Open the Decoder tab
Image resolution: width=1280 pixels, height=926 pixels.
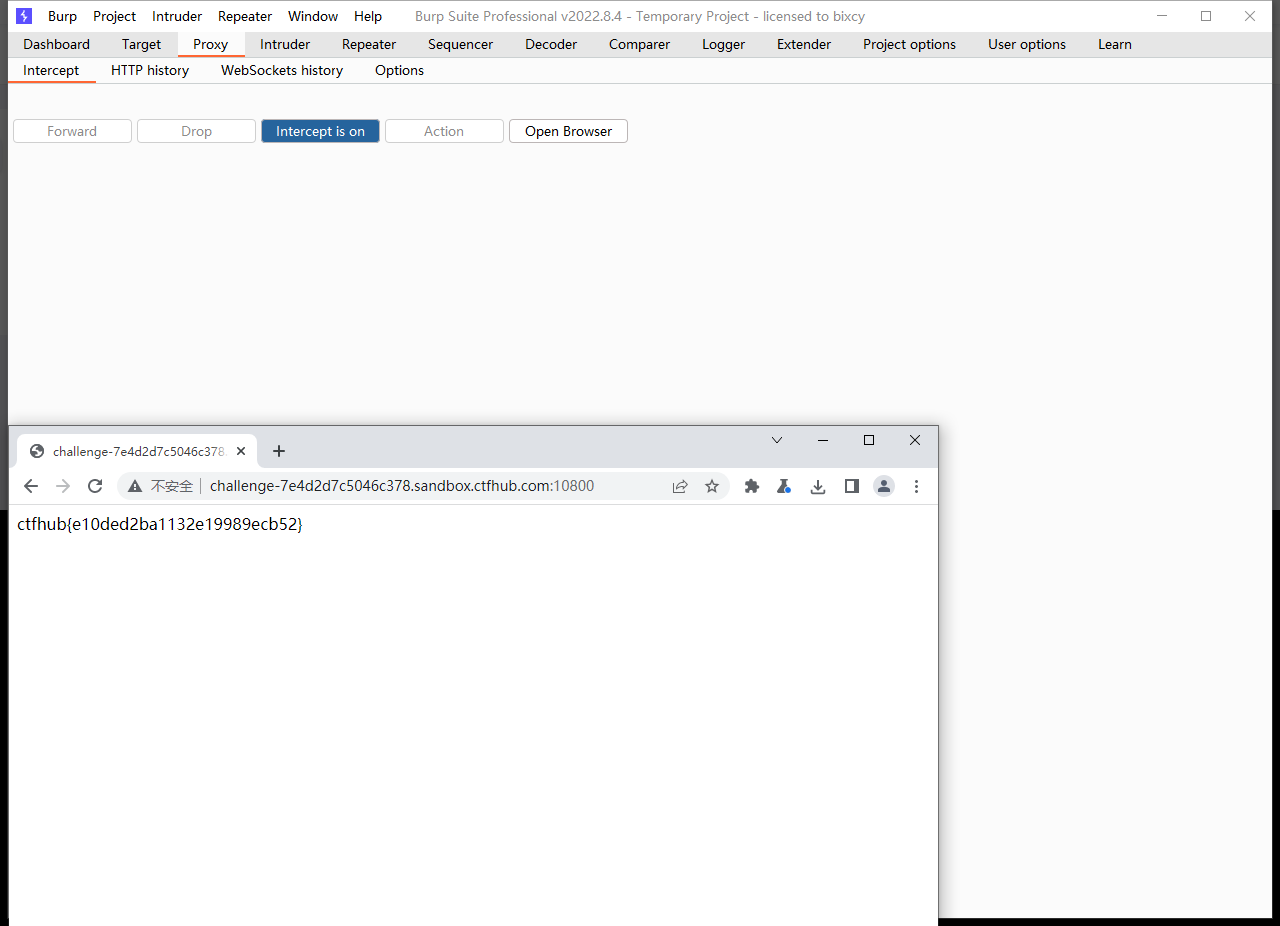pyautogui.click(x=551, y=44)
